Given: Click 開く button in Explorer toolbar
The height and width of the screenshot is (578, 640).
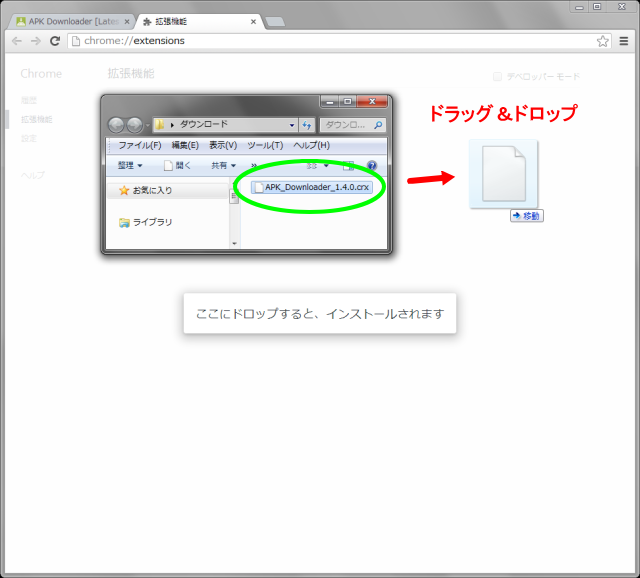Looking at the screenshot, I should (177, 165).
